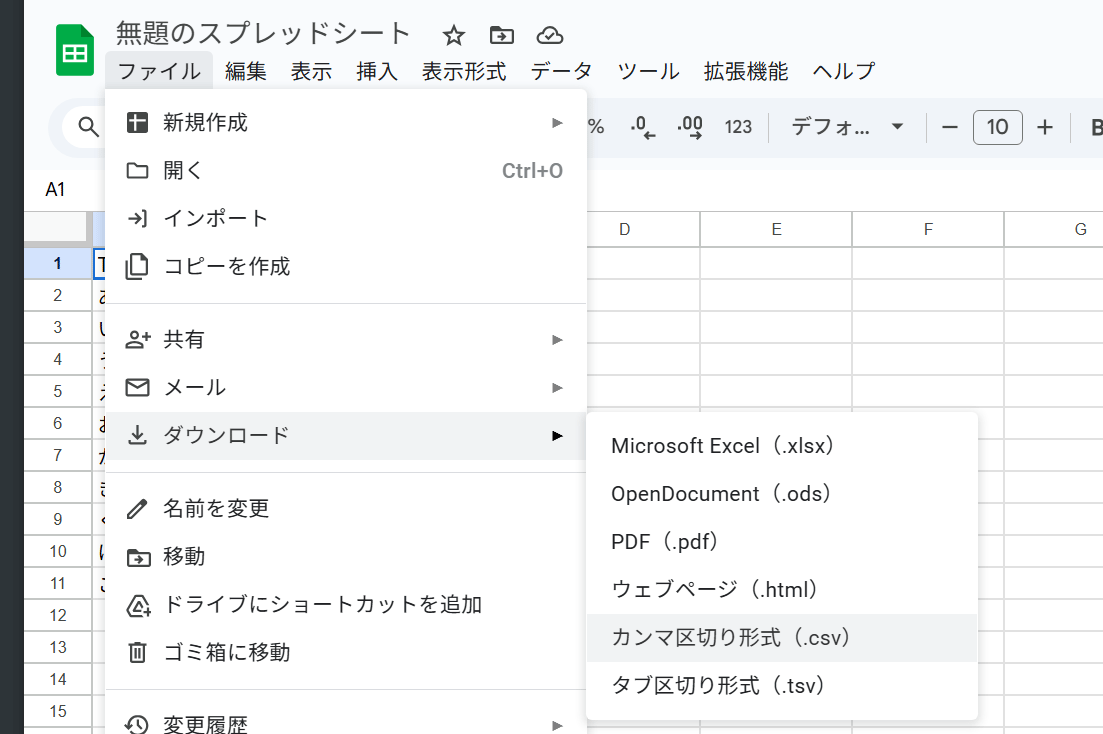Download as タブ区切り形式 (.tsv)
Image resolution: width=1103 pixels, height=734 pixels.
pyautogui.click(x=782, y=685)
